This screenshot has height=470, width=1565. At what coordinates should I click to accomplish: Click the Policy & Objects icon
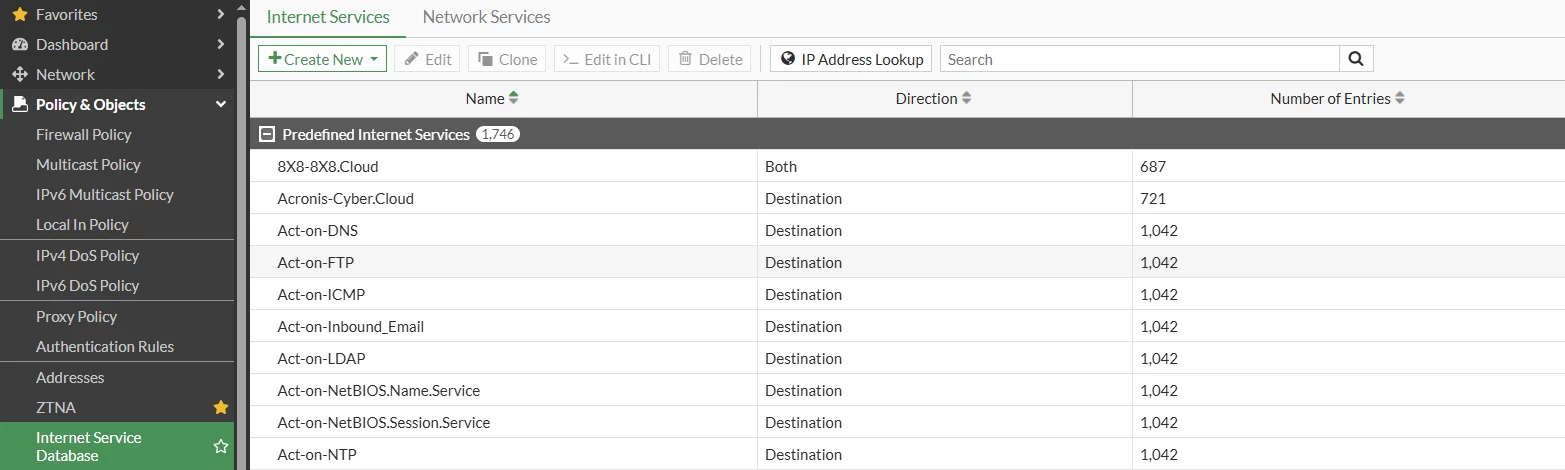point(19,105)
